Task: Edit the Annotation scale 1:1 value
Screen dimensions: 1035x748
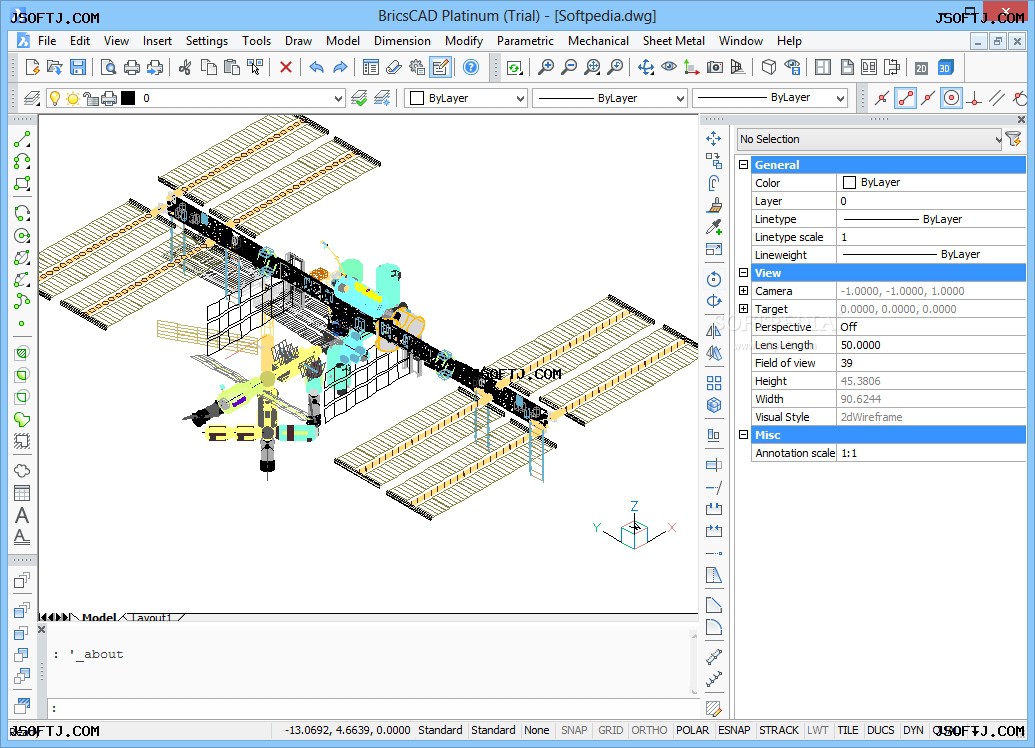Action: pos(931,453)
